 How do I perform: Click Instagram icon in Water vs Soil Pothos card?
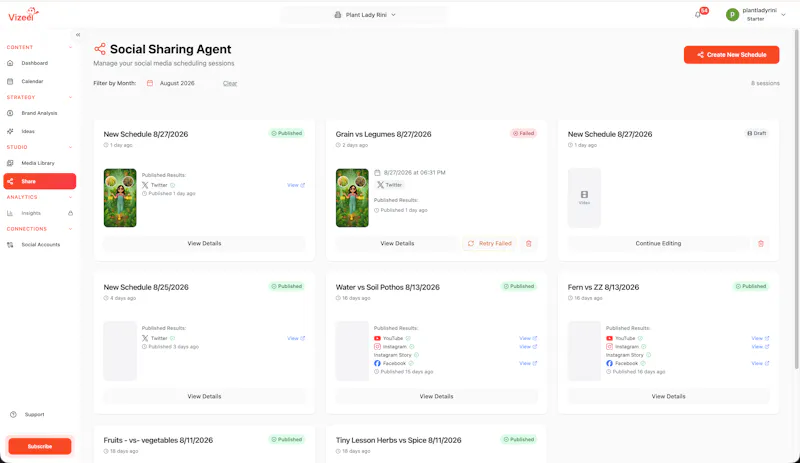(377, 347)
